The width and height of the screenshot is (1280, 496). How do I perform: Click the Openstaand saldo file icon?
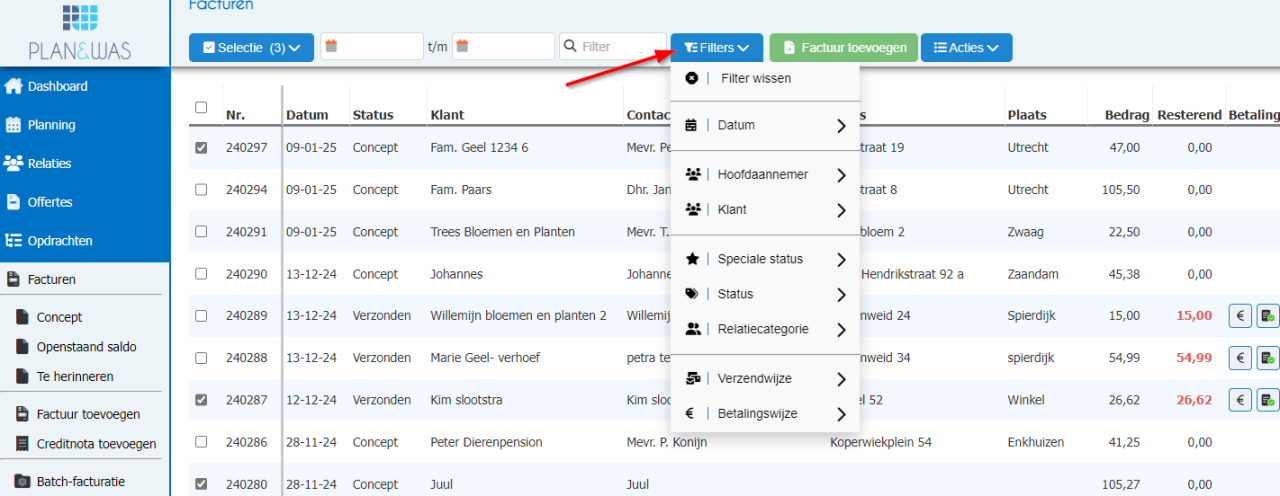tap(21, 347)
